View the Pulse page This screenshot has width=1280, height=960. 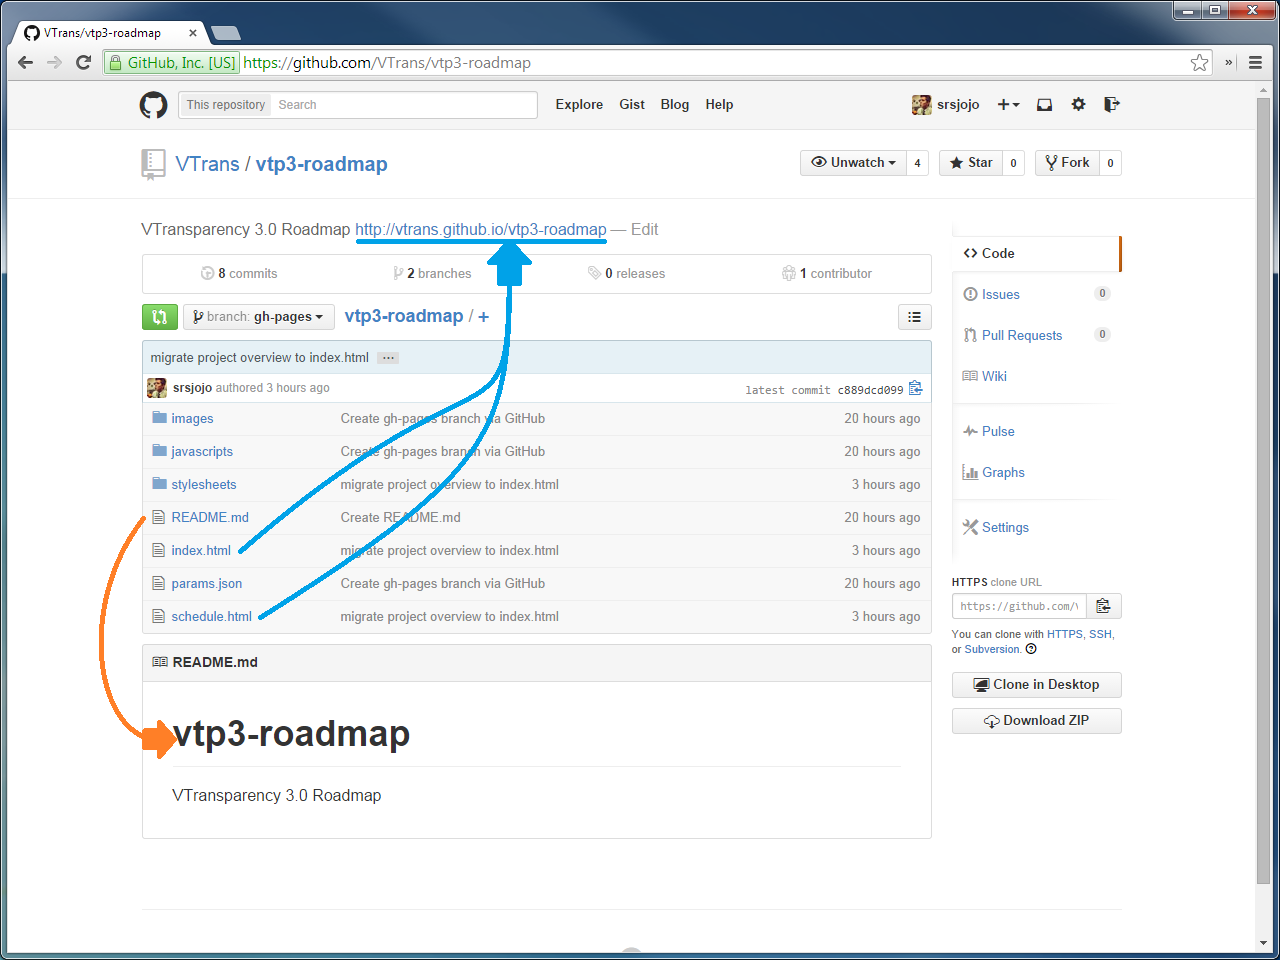(x=998, y=431)
